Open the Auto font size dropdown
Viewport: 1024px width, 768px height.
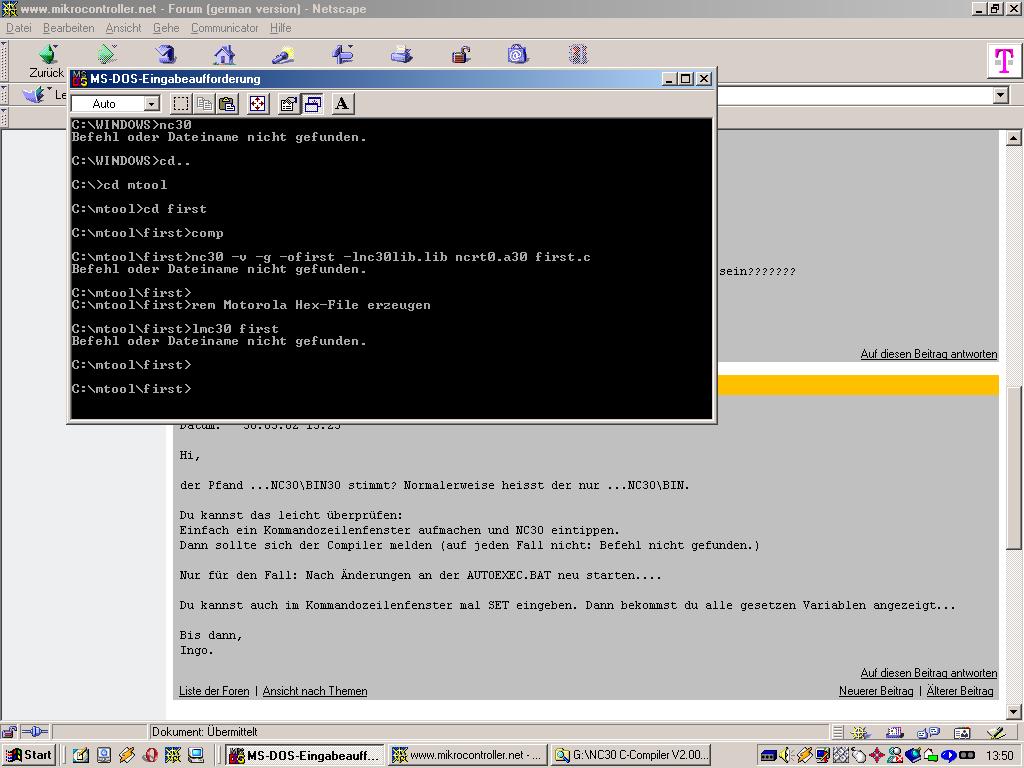[x=152, y=104]
